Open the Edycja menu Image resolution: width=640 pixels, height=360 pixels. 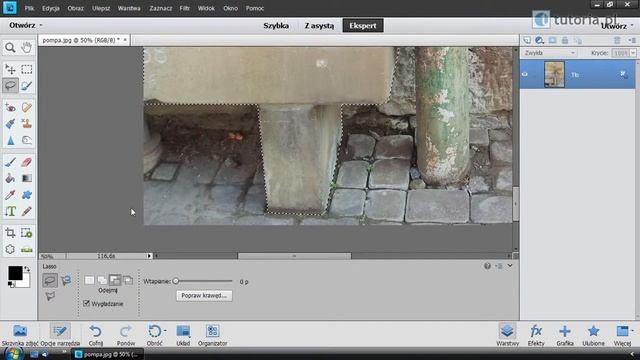[51, 8]
